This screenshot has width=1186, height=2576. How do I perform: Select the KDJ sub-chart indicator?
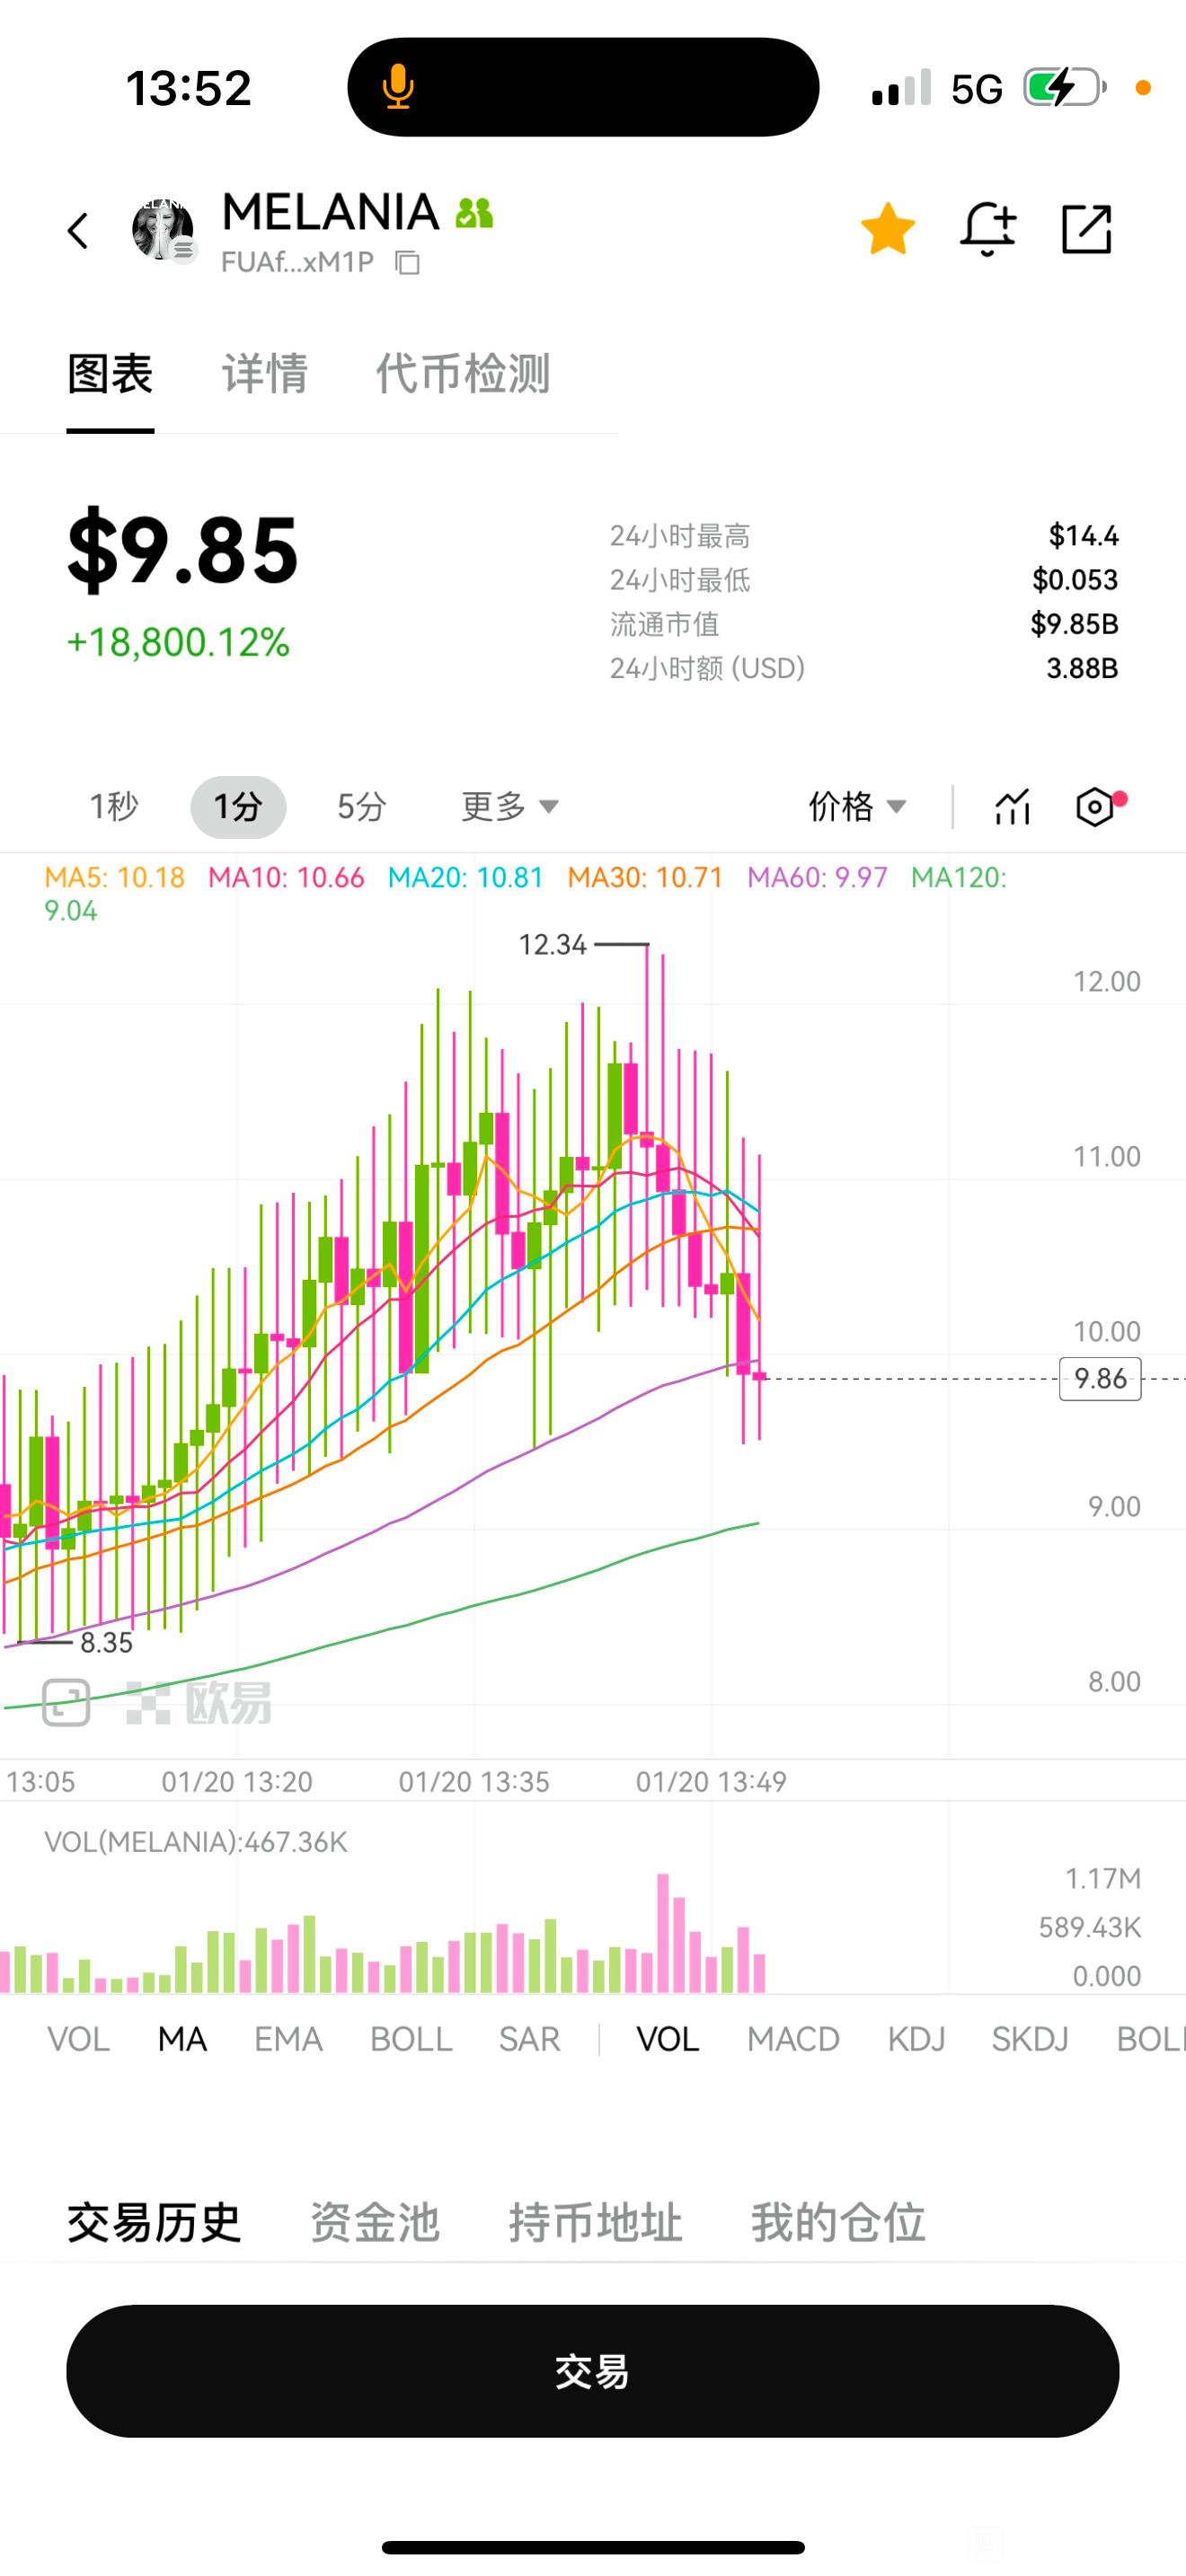point(916,2039)
